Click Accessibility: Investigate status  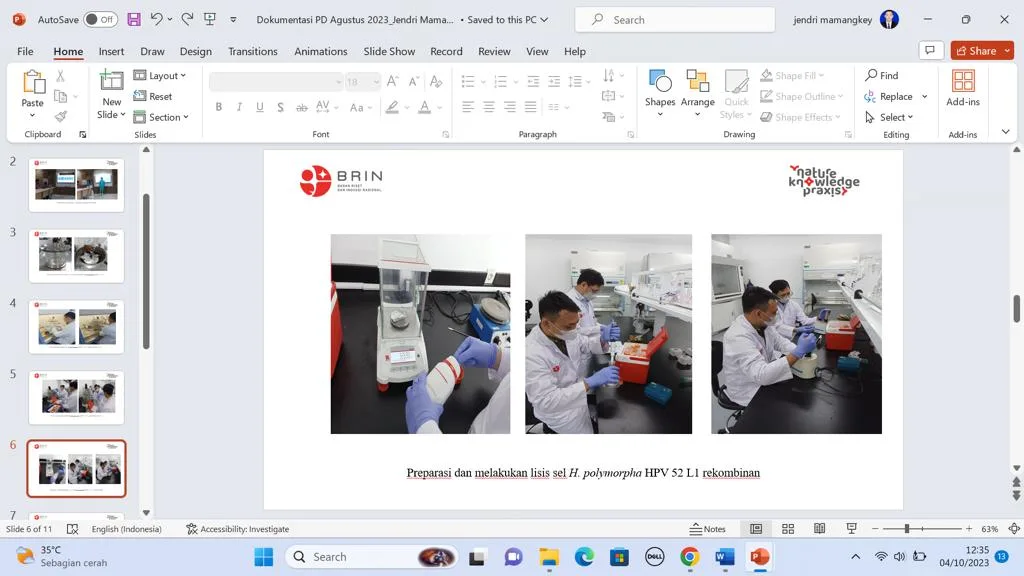click(x=238, y=529)
